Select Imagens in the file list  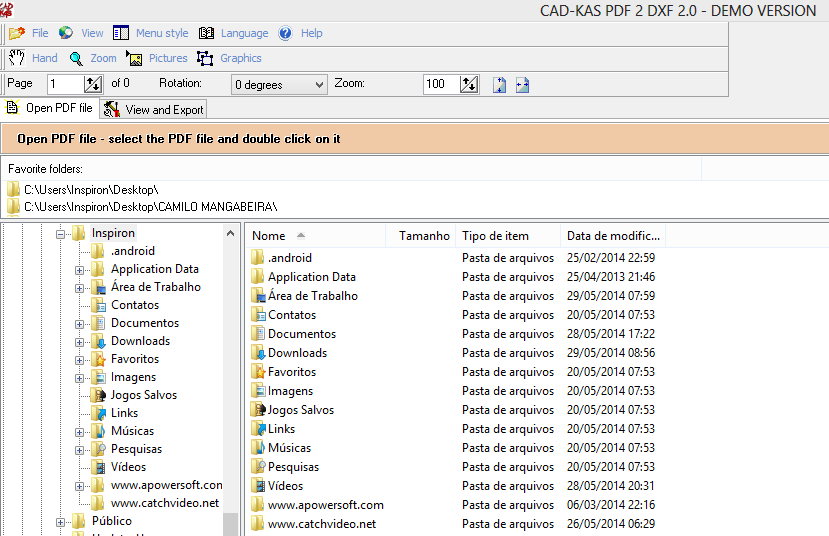click(x=290, y=391)
